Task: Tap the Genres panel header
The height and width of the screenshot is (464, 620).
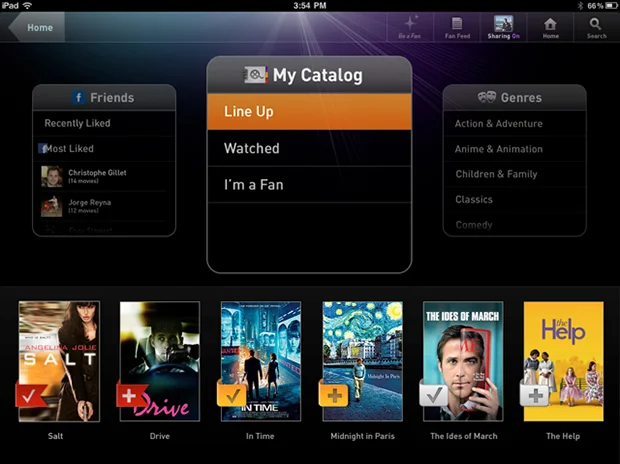Action: [514, 97]
